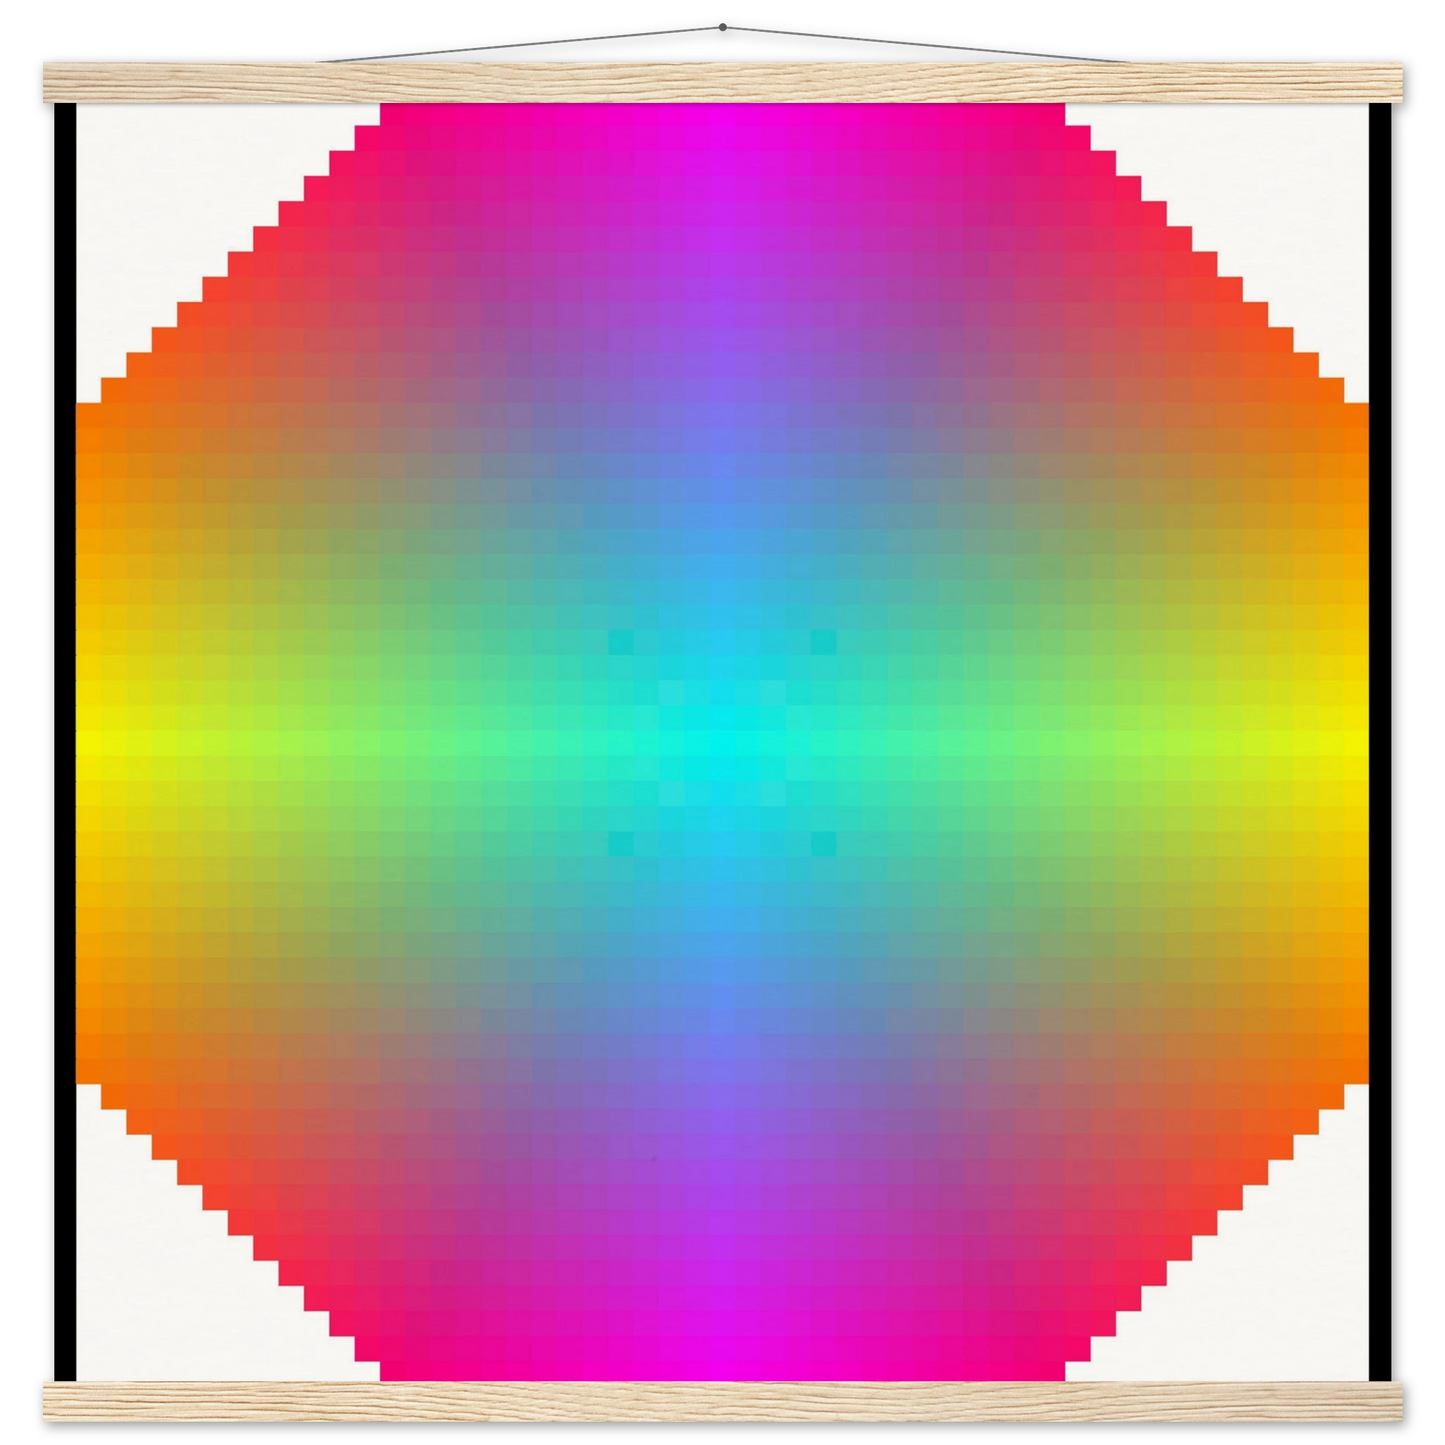Click the bottom wooden hanger bar
The image size is (1445, 1445).
point(722,1406)
